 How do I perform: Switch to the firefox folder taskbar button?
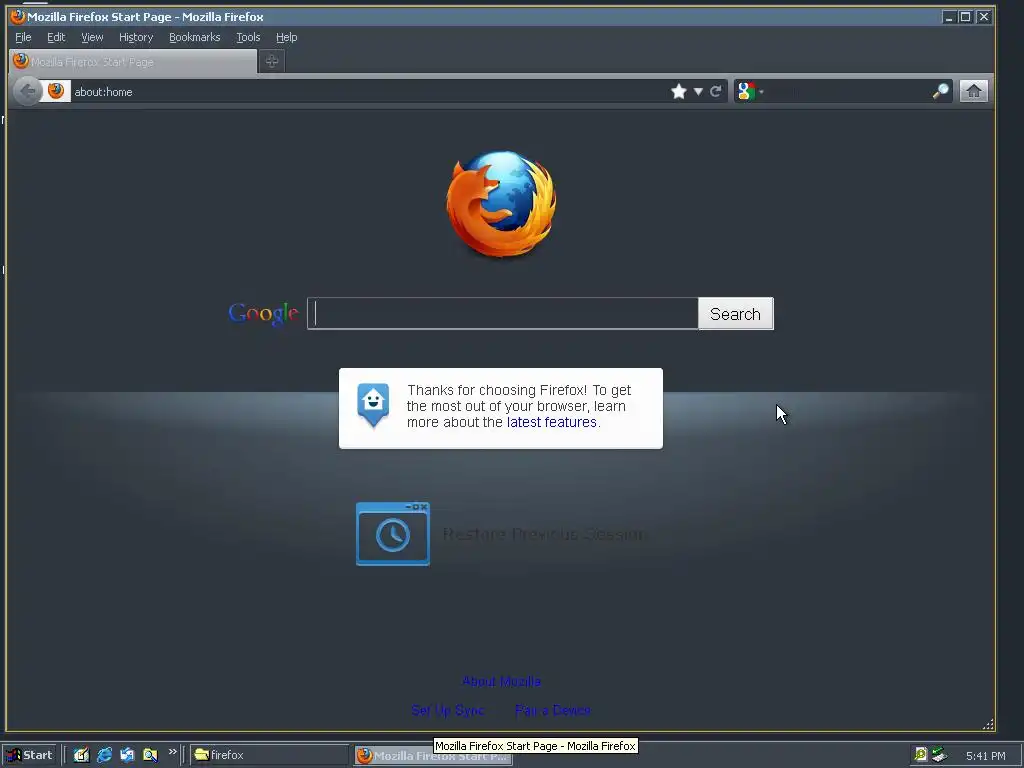(x=270, y=755)
